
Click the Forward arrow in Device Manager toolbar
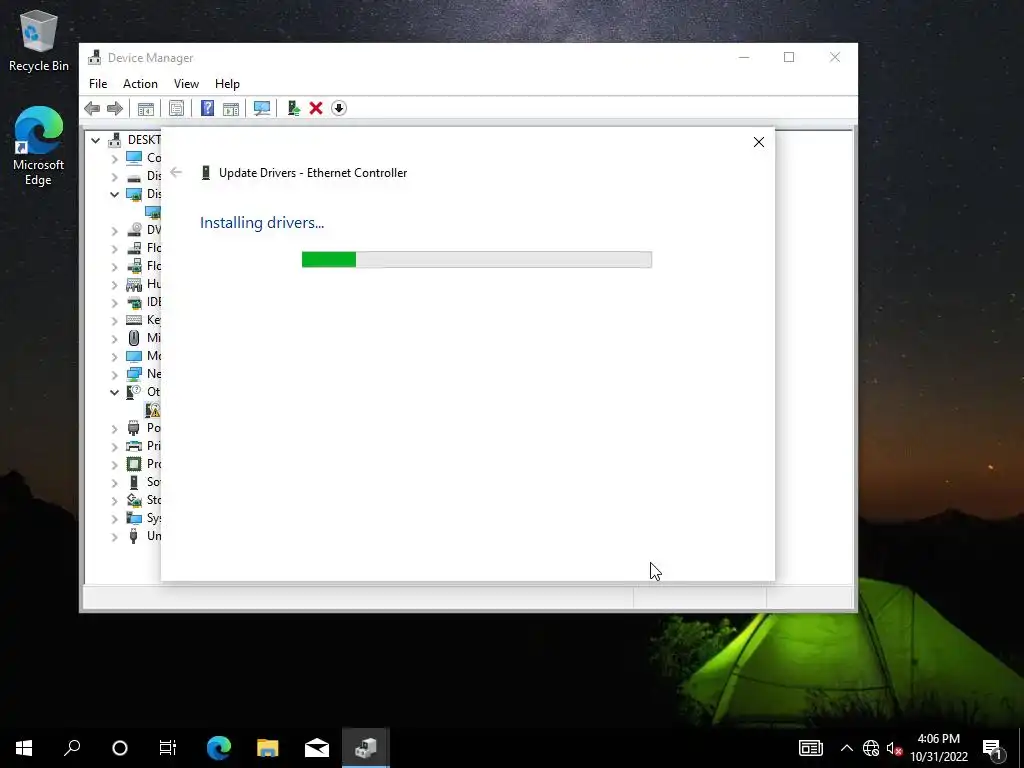115,108
